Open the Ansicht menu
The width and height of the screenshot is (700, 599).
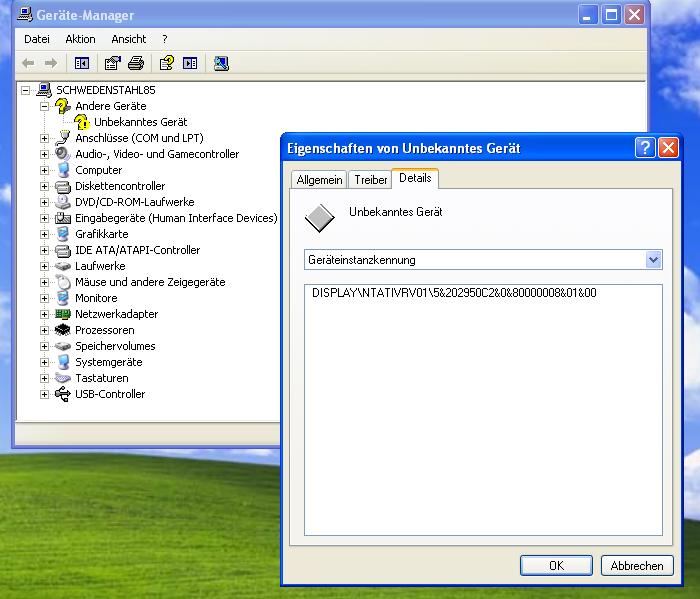point(129,39)
